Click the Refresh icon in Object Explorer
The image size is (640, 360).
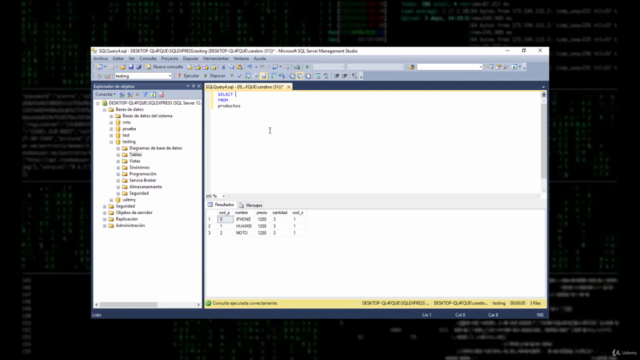point(153,95)
